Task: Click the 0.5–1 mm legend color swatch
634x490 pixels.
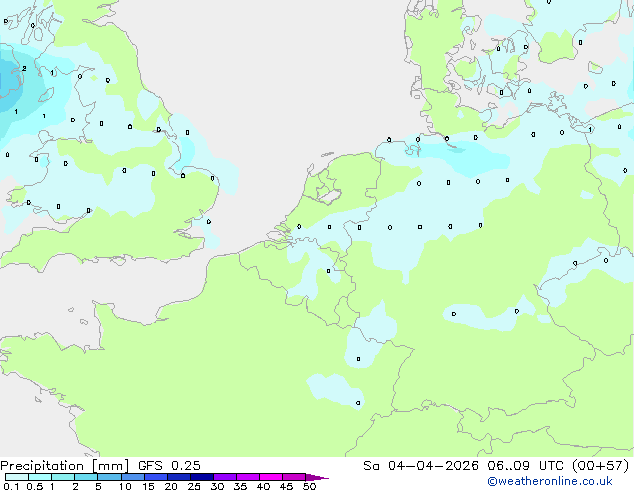Action: tap(40, 477)
